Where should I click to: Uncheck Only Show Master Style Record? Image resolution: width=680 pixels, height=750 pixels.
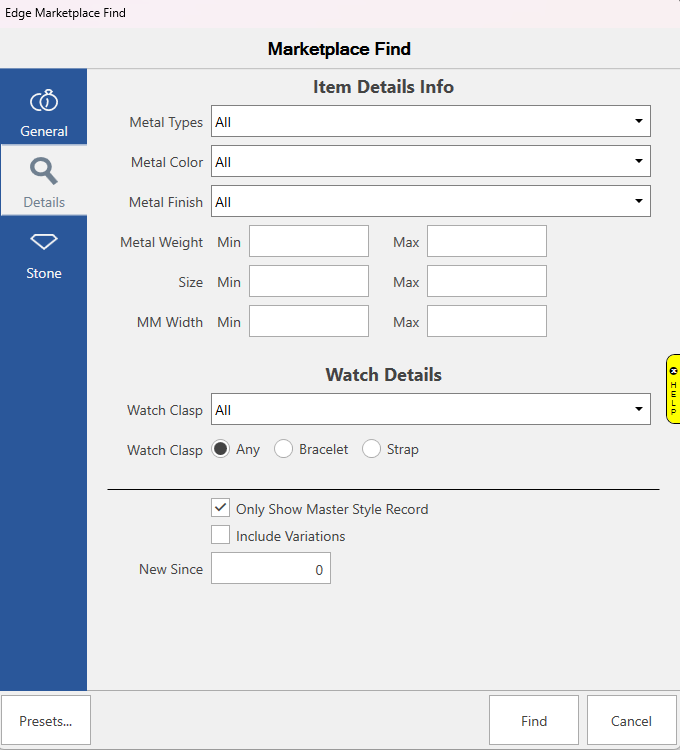point(221,509)
